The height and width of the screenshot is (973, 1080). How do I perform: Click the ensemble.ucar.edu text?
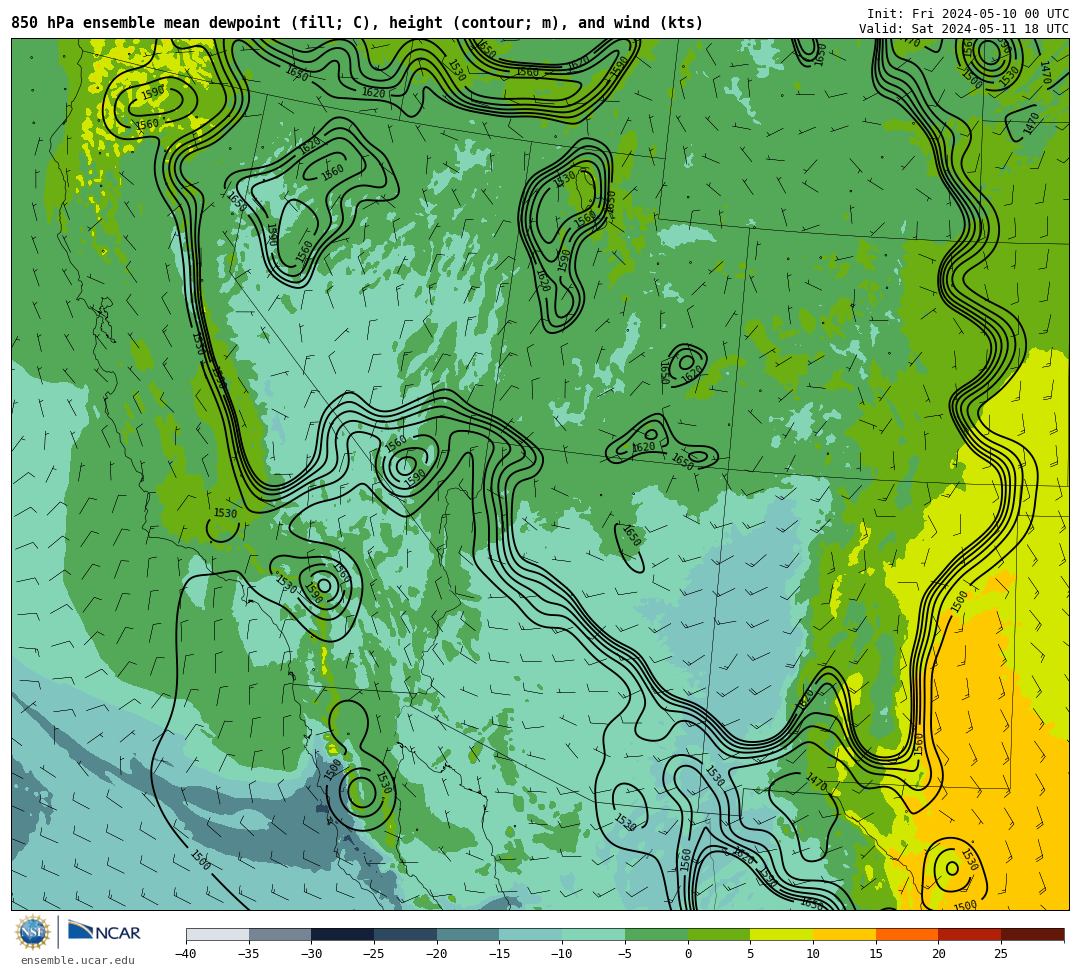[x=78, y=960]
